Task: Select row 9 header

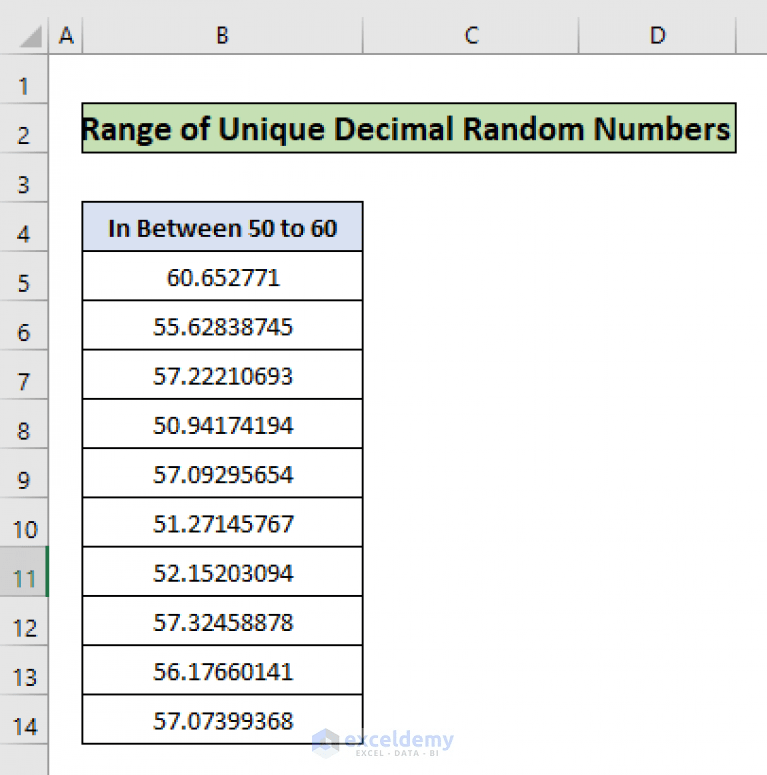Action: coord(24,473)
